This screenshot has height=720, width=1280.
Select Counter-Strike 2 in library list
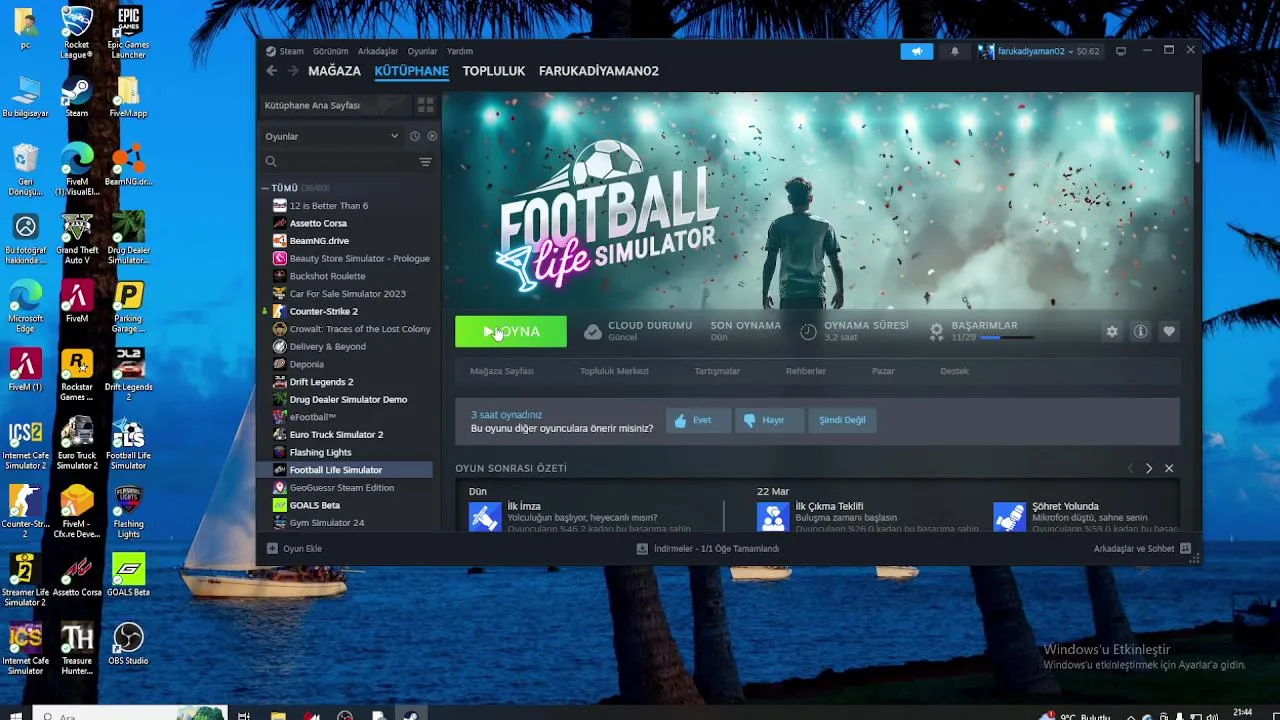323,311
